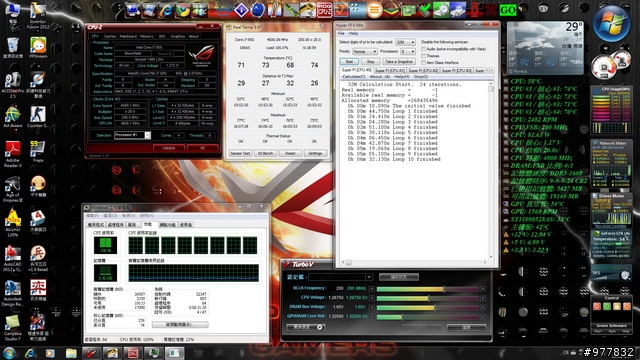Open the file explorer folder on the taskbar
This screenshot has height=360, width=640.
click(x=71, y=353)
